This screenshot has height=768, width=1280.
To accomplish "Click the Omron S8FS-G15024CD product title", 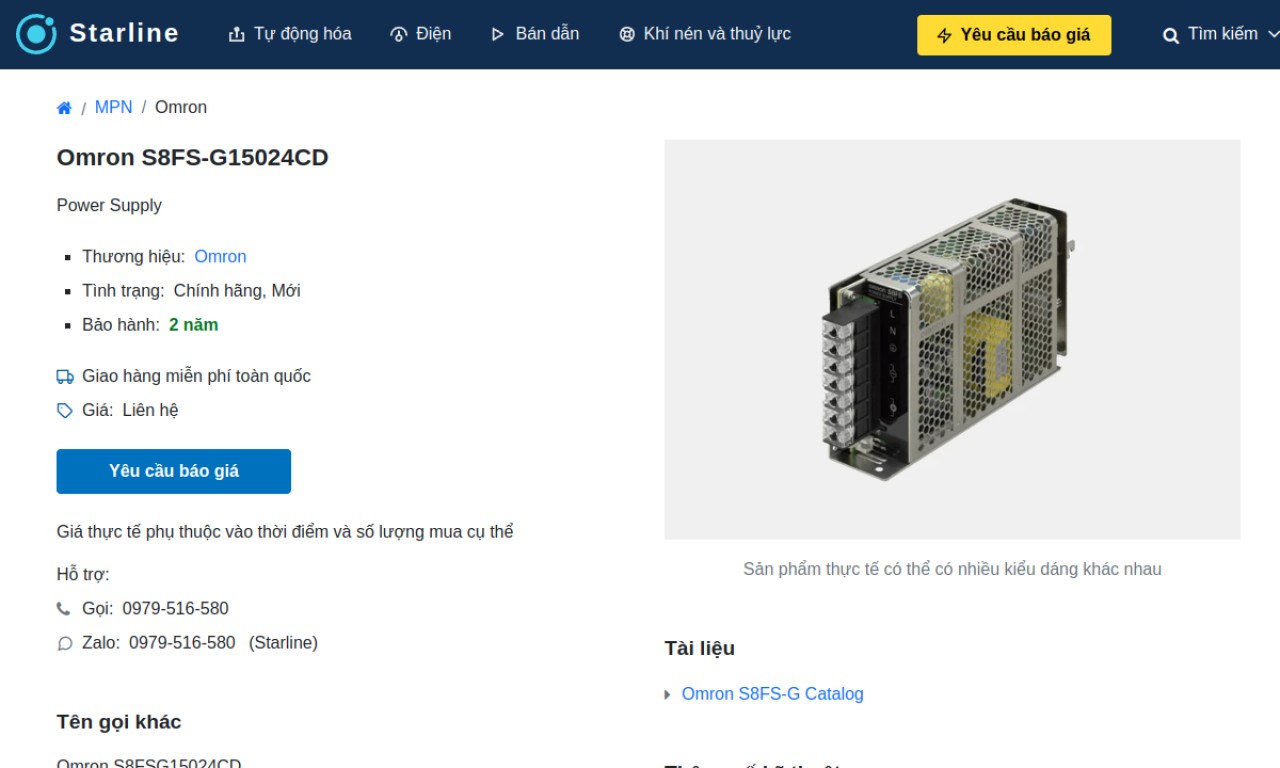I will [192, 157].
